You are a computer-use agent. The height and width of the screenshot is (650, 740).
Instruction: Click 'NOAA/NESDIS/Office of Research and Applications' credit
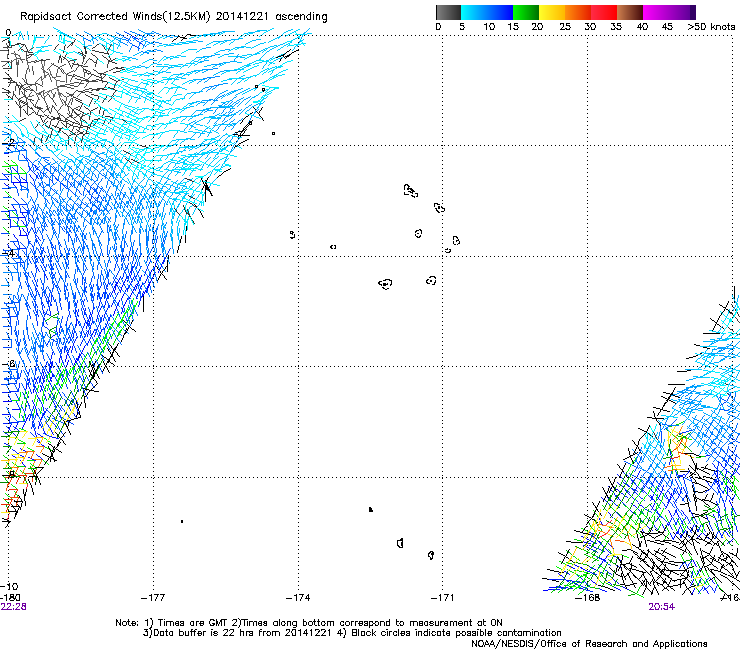click(x=589, y=644)
